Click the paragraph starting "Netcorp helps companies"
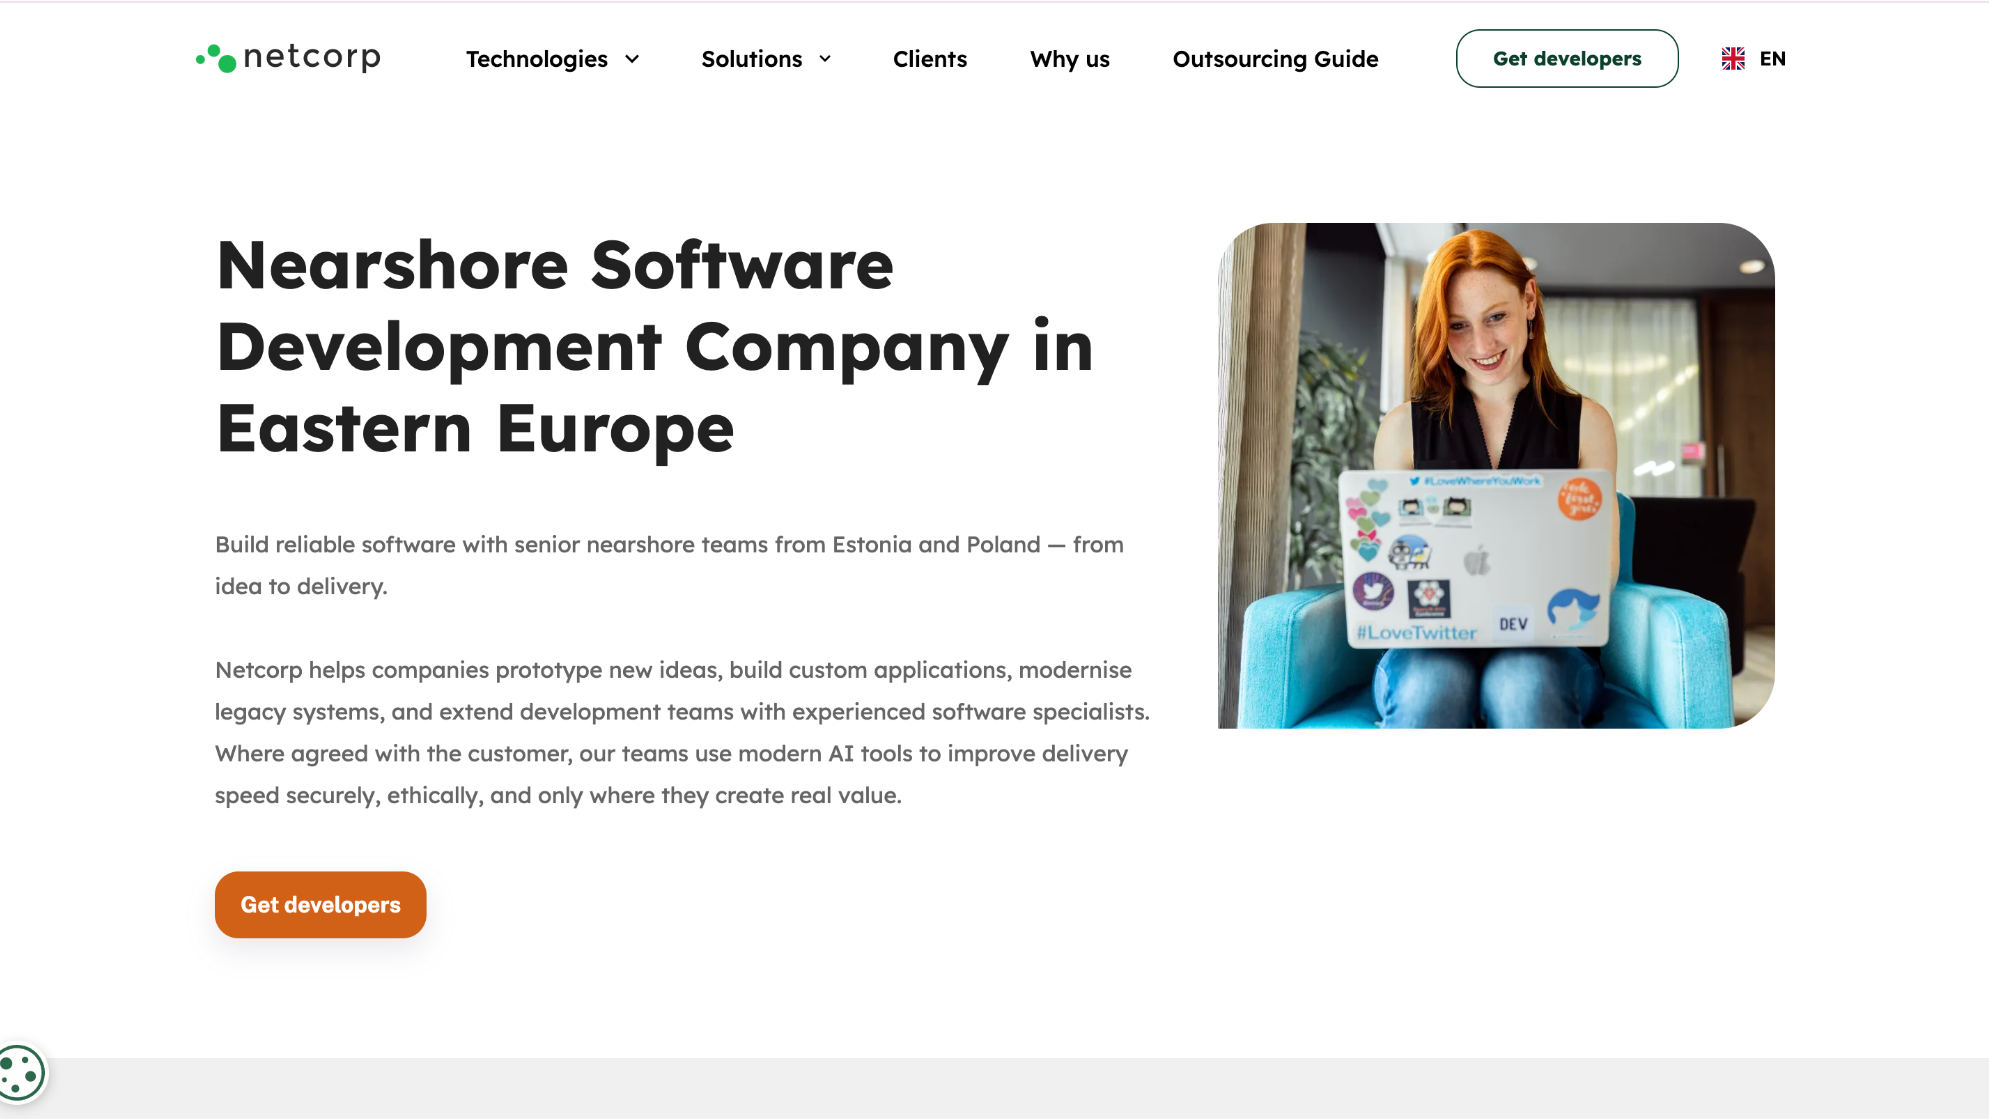The image size is (1989, 1119). tap(682, 732)
